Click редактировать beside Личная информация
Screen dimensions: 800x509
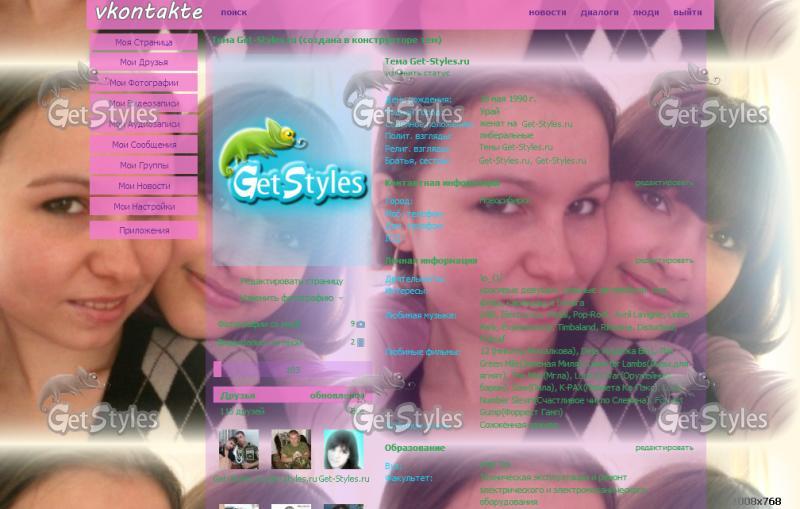[664, 260]
